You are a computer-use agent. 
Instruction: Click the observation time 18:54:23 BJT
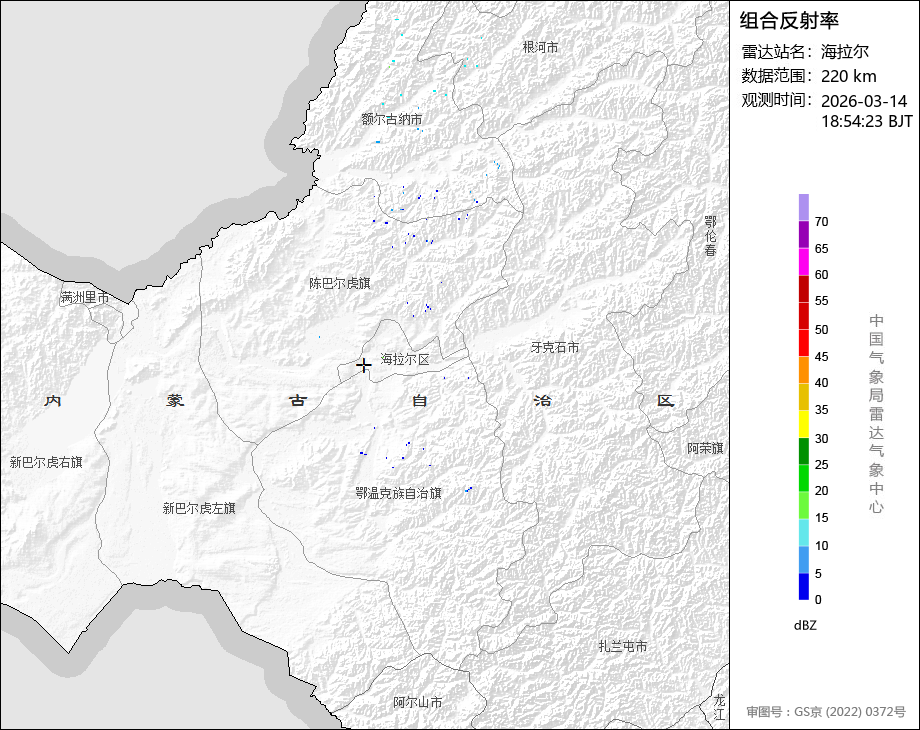pos(867,121)
